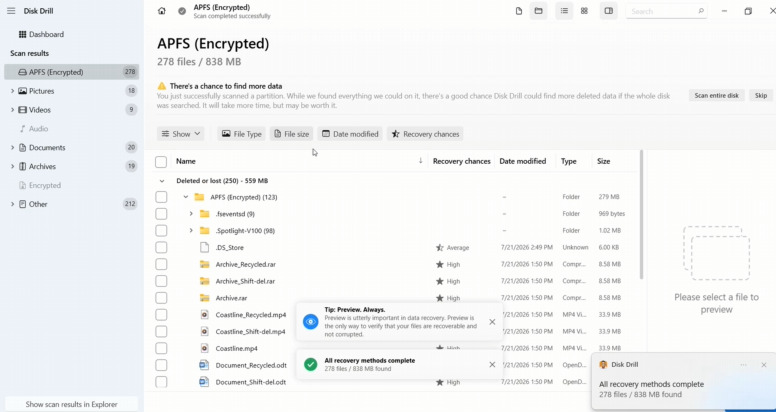Go to home via house icon
The width and height of the screenshot is (776, 412).
[x=162, y=11]
